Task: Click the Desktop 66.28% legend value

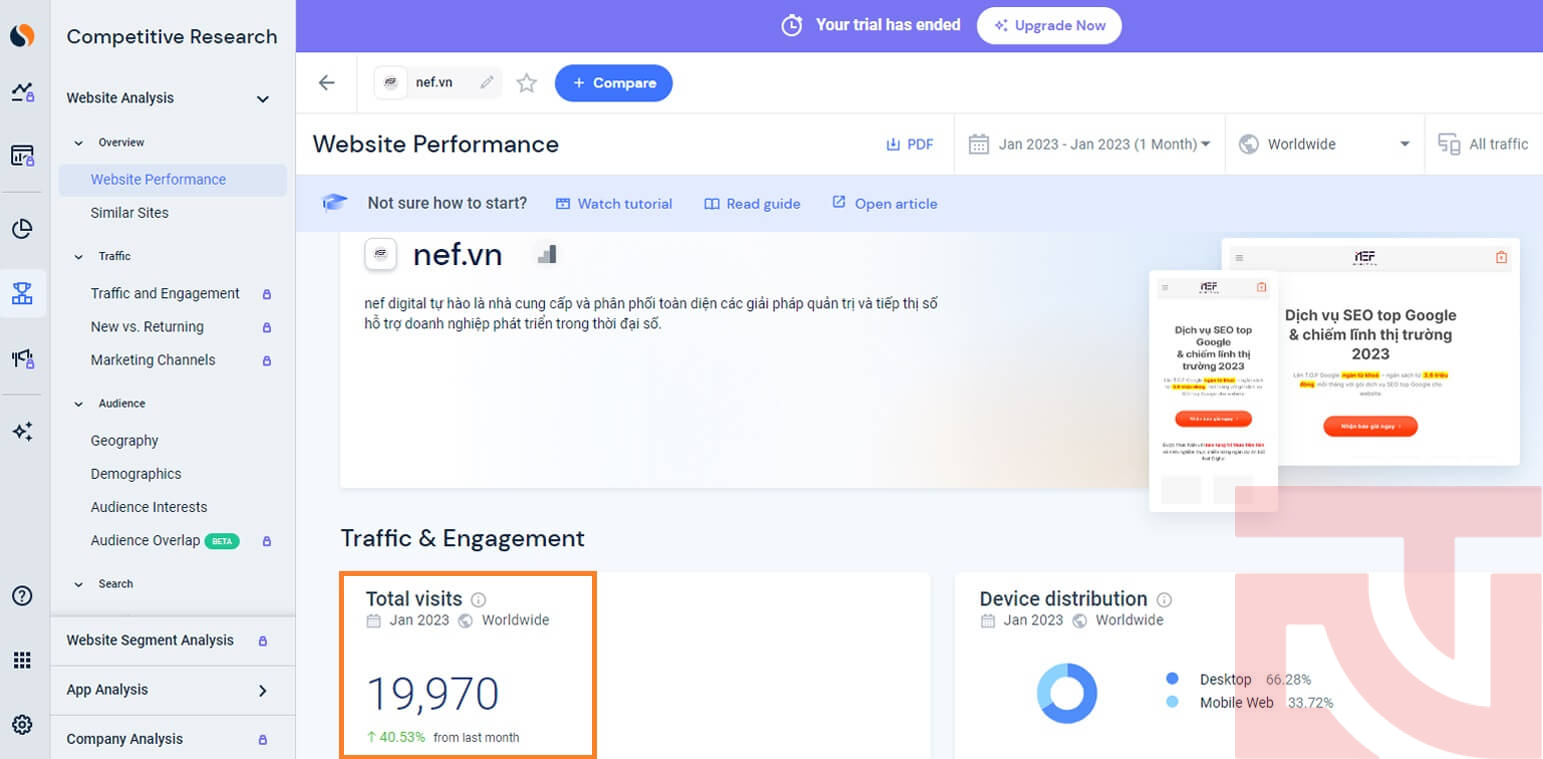Action: pyautogui.click(x=1289, y=680)
